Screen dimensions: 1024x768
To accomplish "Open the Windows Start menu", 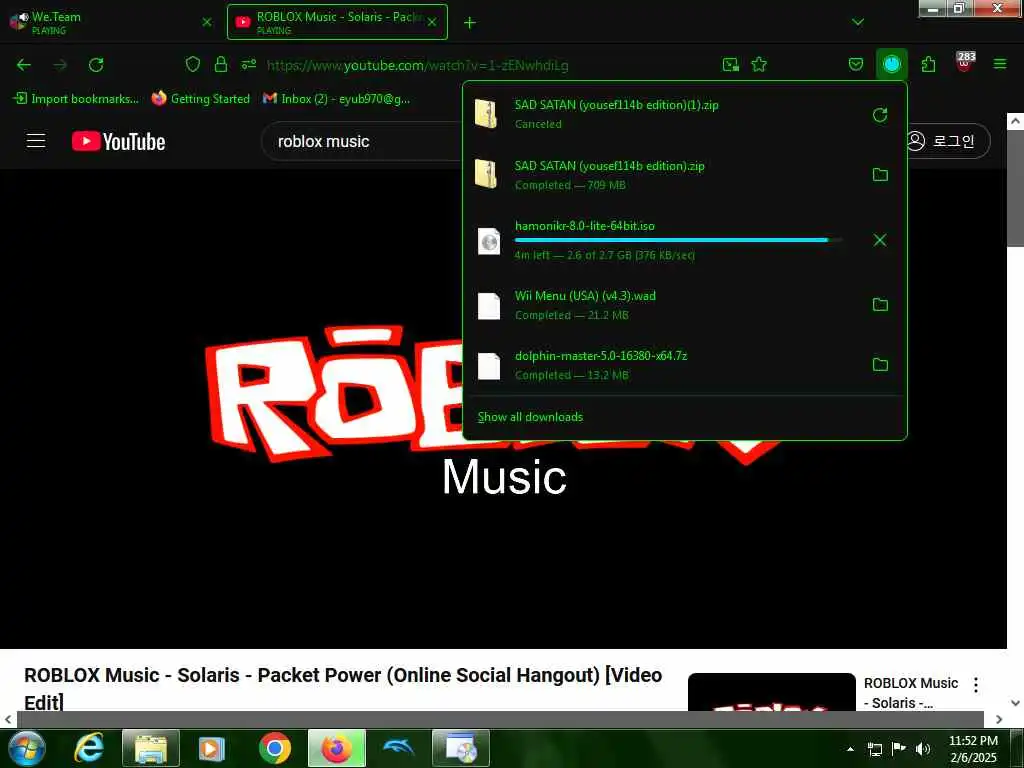I will 26,748.
